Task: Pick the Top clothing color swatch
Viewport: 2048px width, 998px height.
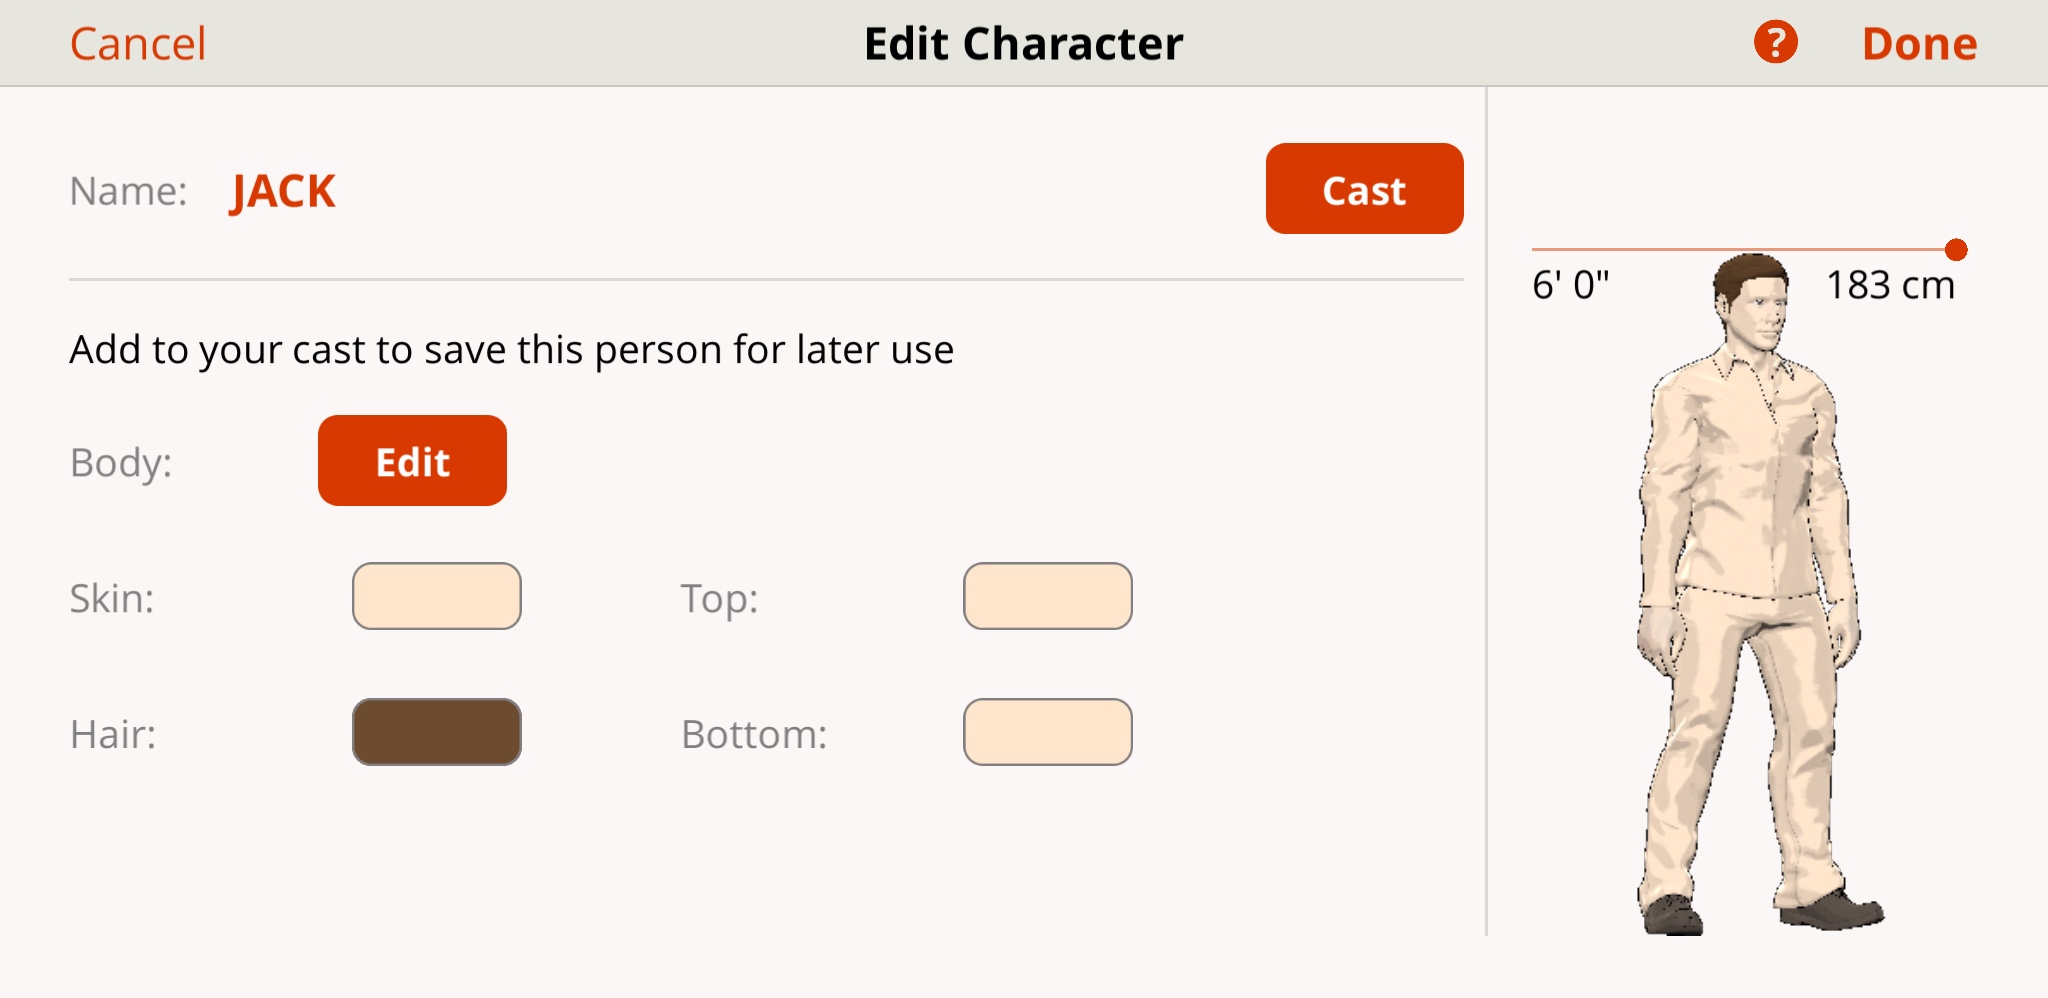Action: click(x=1047, y=596)
